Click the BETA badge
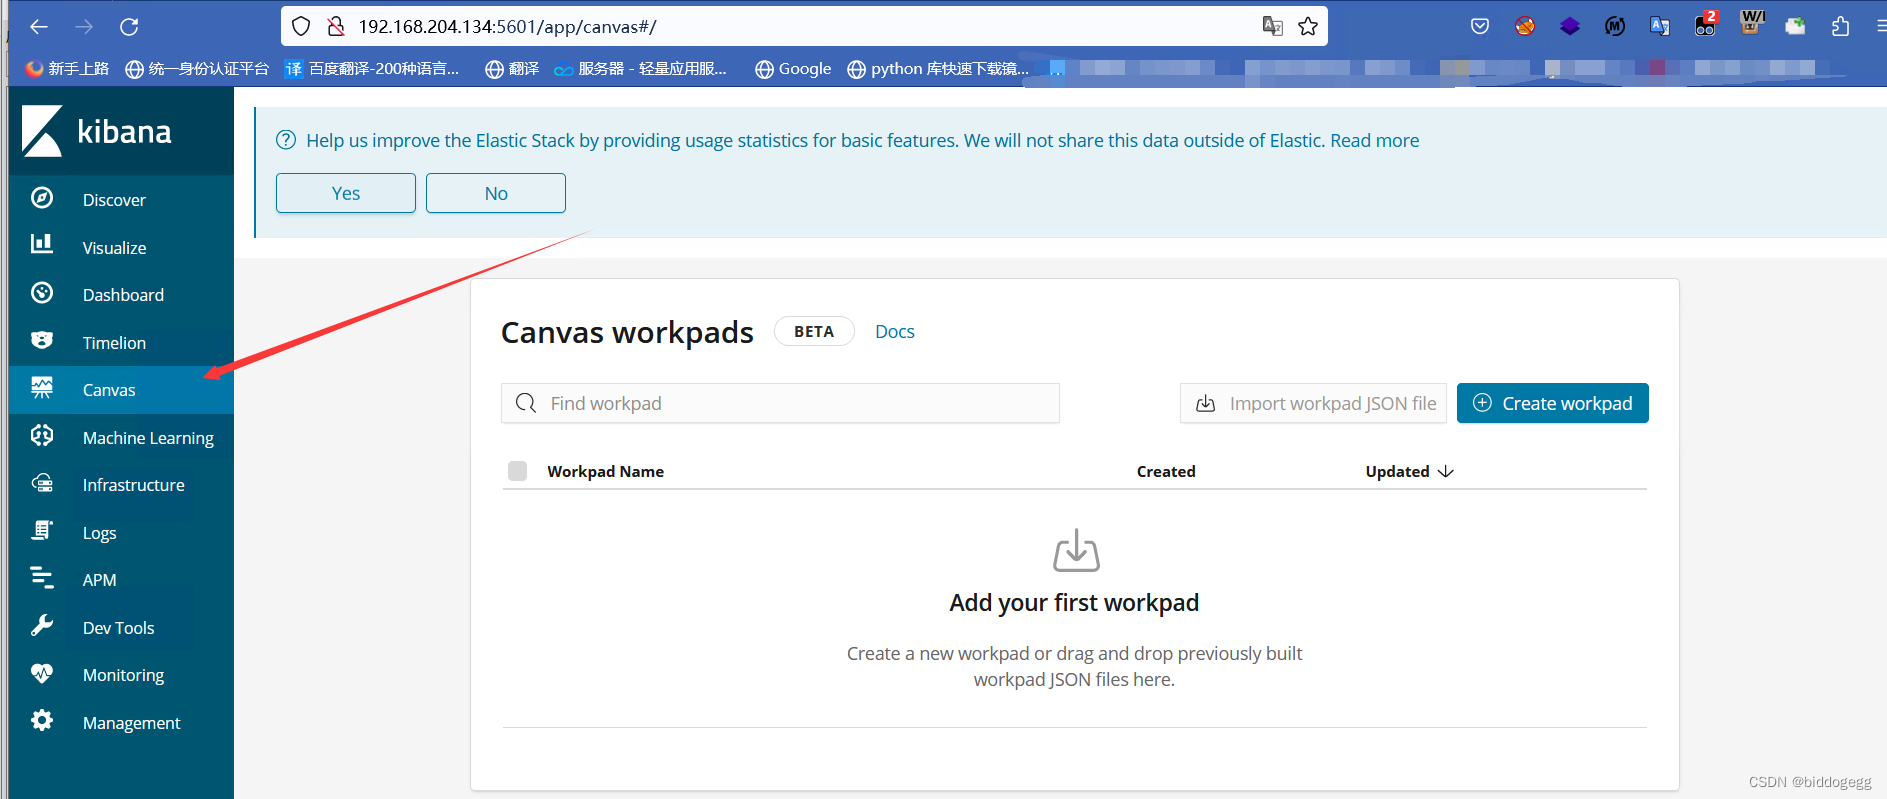Screen dimensions: 1887x799 [814, 331]
